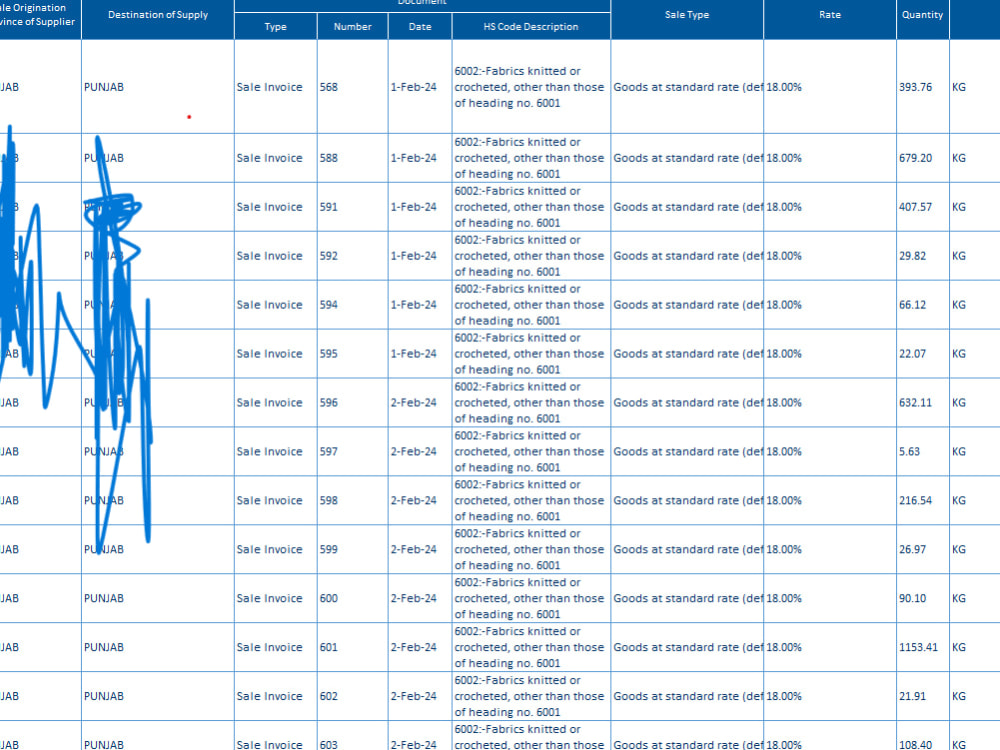The width and height of the screenshot is (1000, 750).
Task: Select invoice number 595 cell
Action: (x=352, y=354)
